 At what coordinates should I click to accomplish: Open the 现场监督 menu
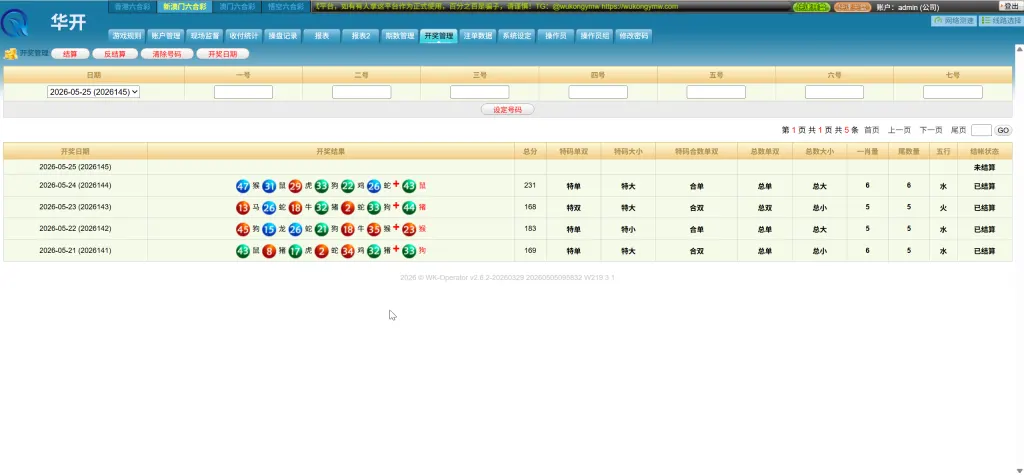[x=204, y=36]
